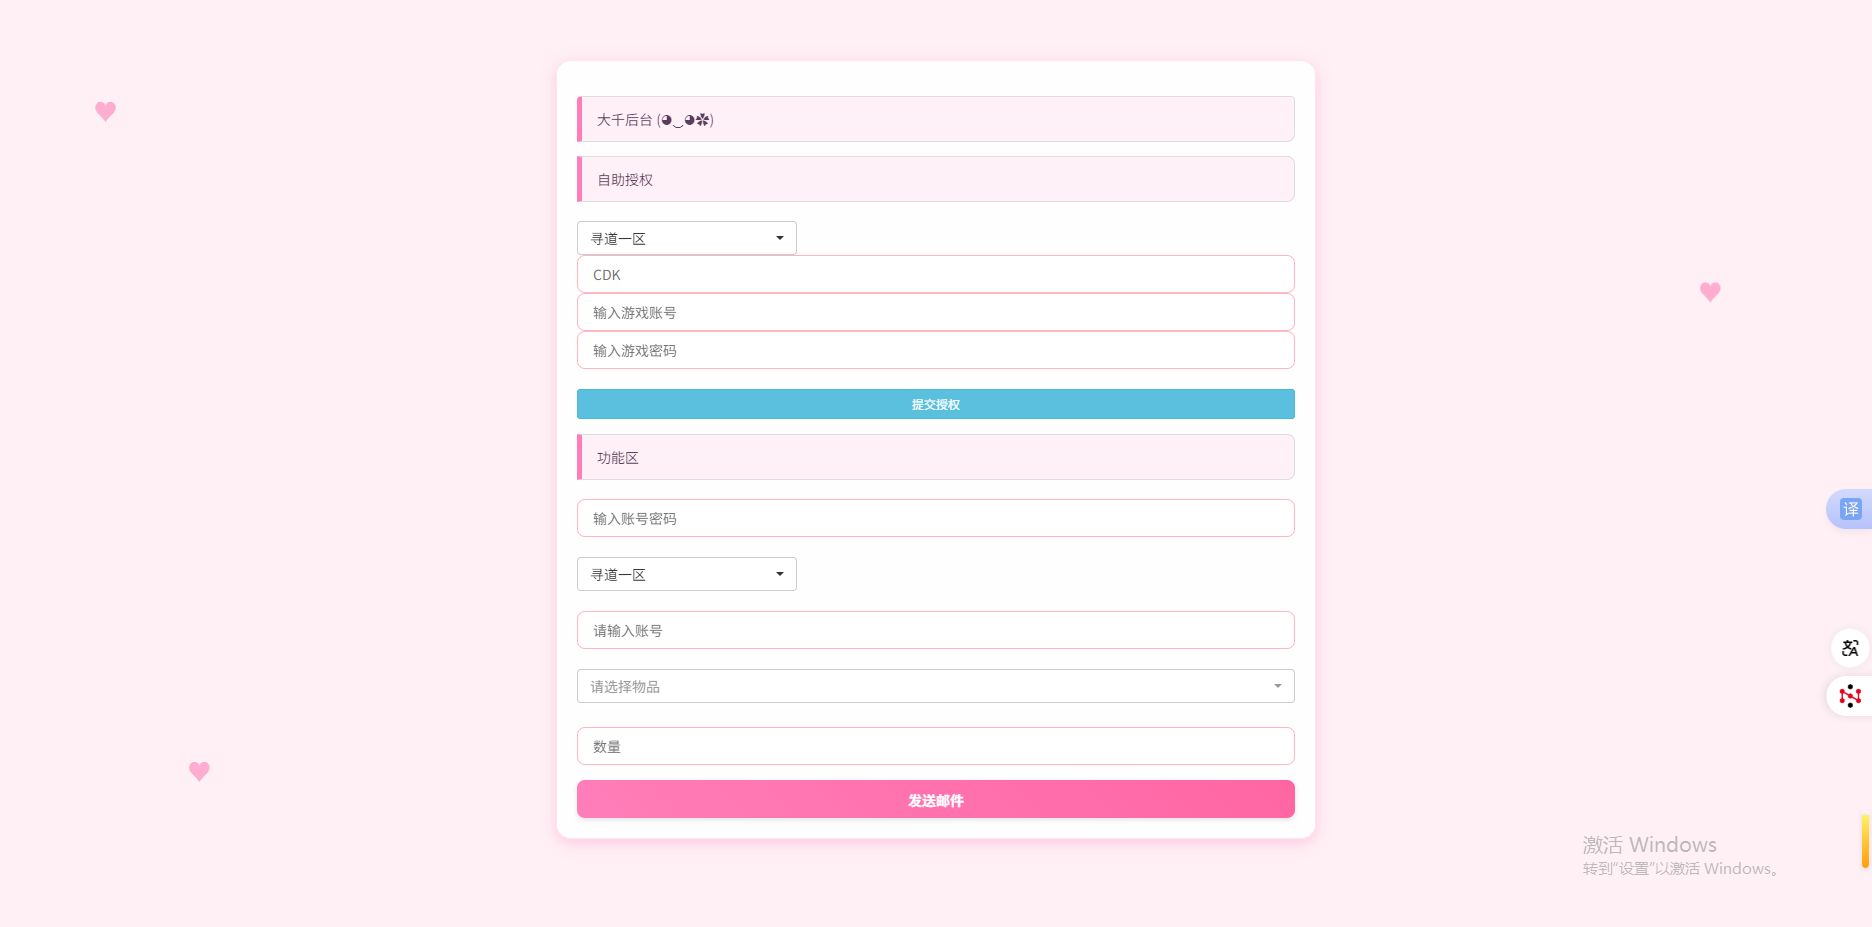Select the 输入游戏密码 password field
The width and height of the screenshot is (1872, 927).
pos(936,350)
